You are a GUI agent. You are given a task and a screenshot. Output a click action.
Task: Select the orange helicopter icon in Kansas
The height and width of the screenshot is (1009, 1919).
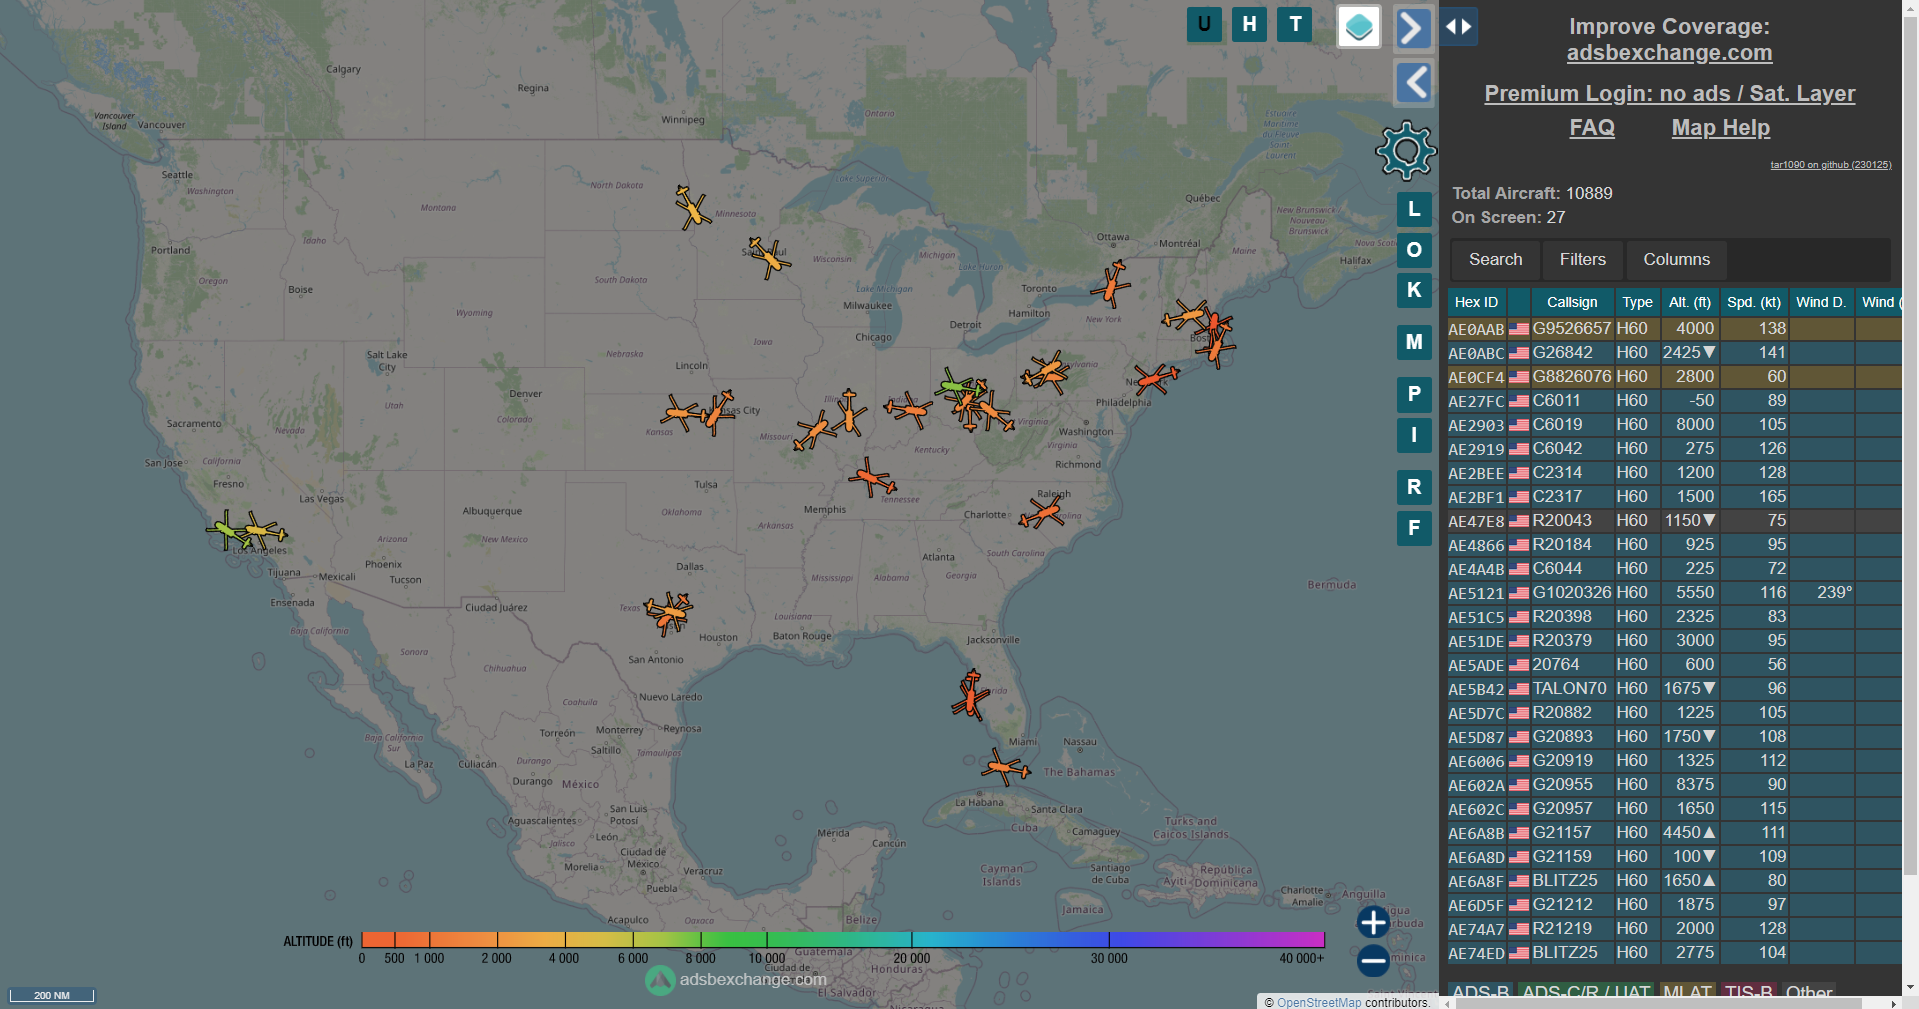pyautogui.click(x=682, y=412)
